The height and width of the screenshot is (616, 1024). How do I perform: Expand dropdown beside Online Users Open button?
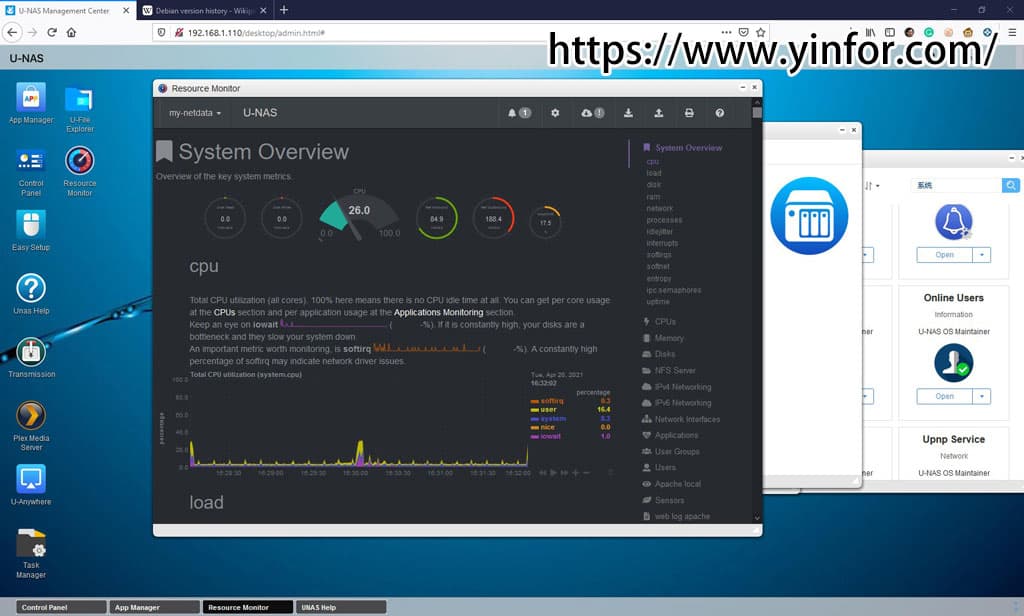tap(982, 397)
